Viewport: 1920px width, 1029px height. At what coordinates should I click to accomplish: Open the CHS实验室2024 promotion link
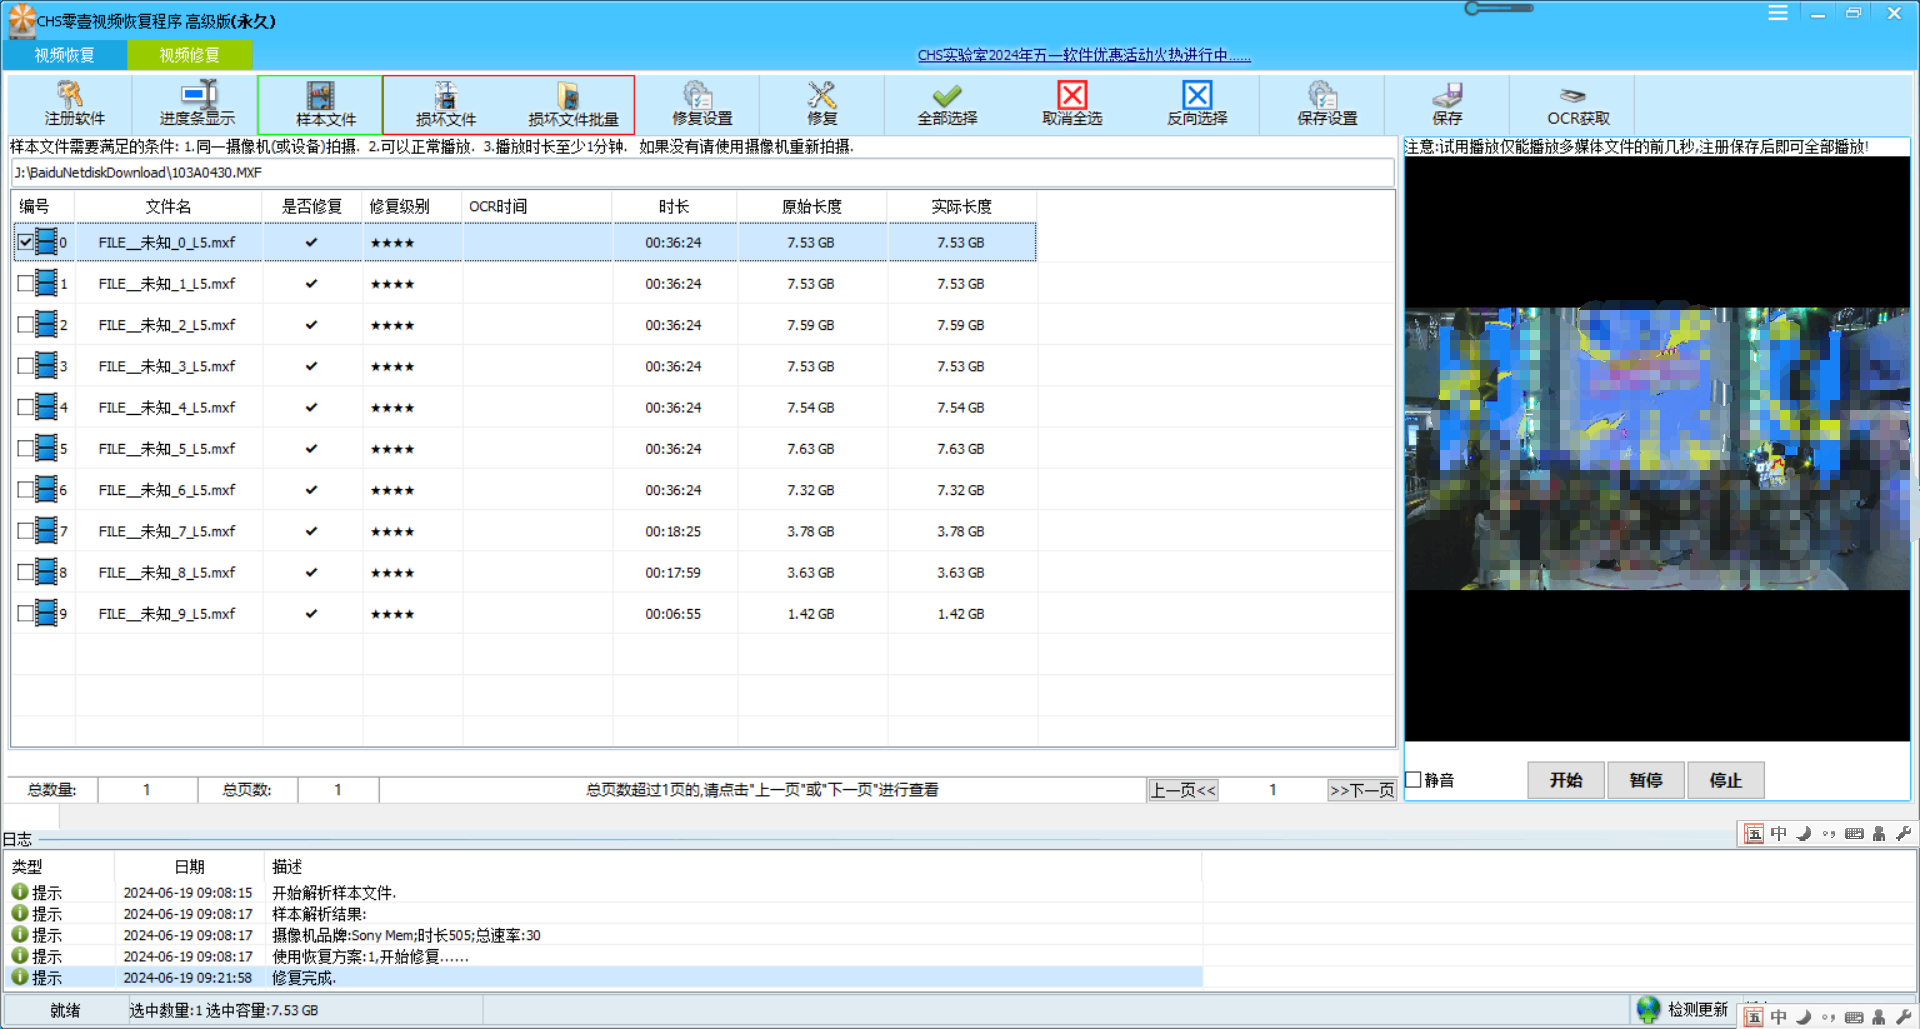1084,55
